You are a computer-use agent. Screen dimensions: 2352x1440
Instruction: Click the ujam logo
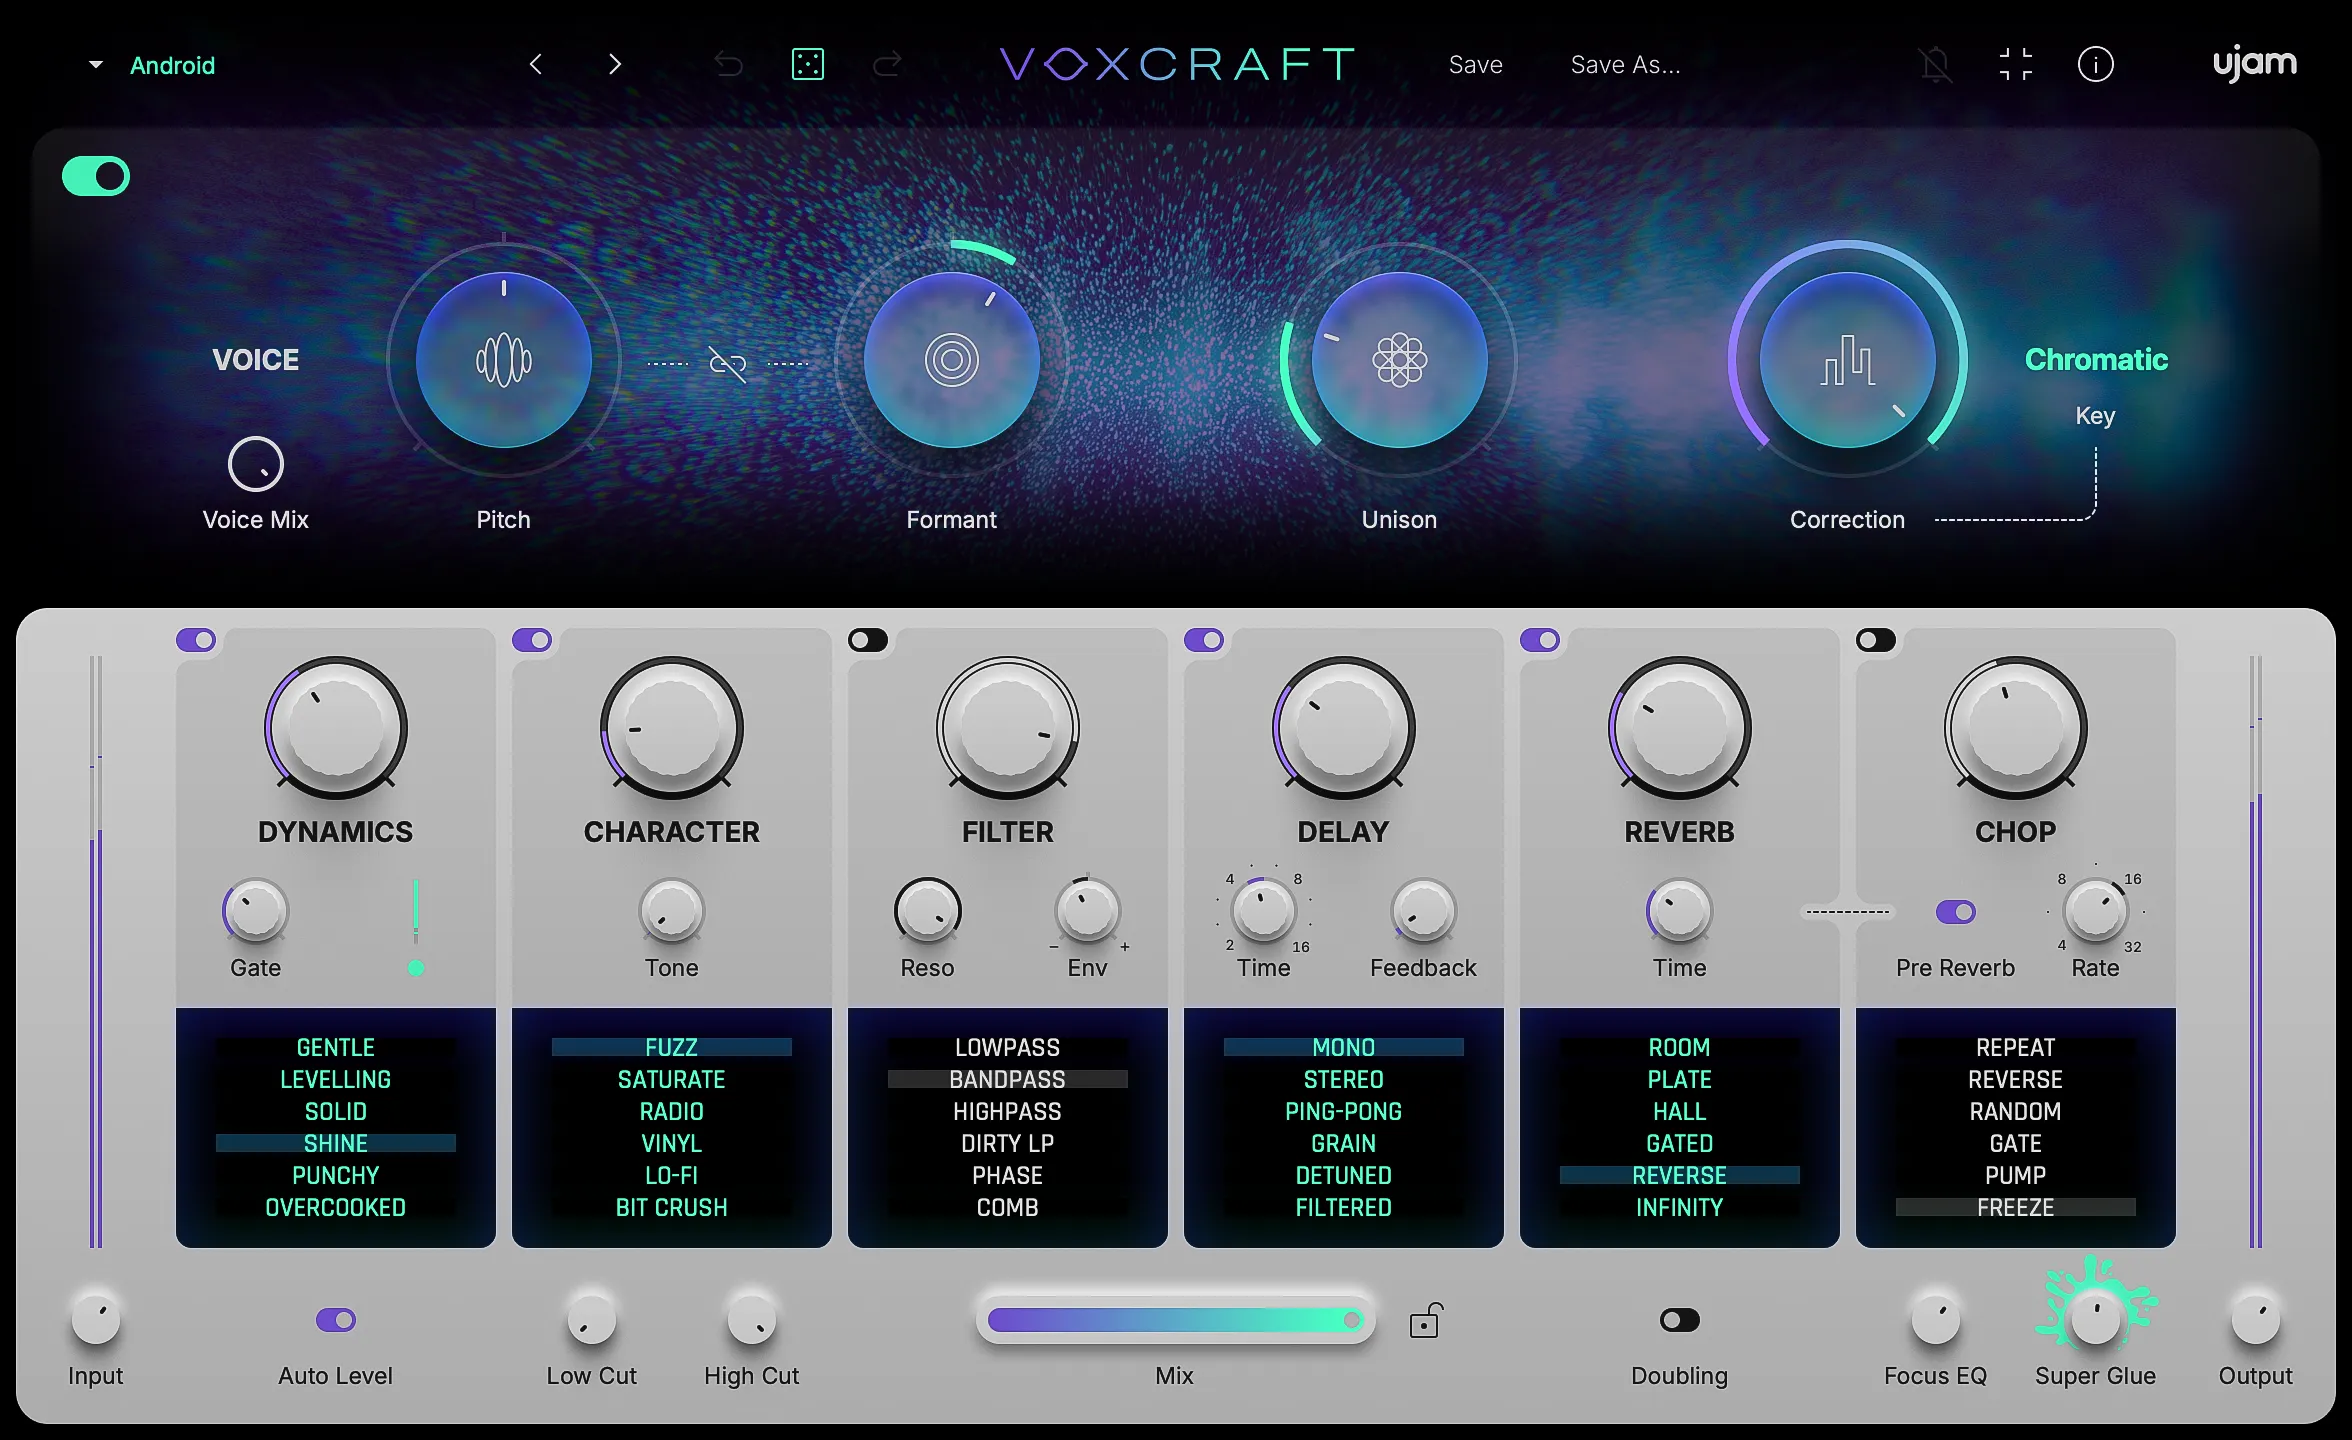[x=2253, y=62]
